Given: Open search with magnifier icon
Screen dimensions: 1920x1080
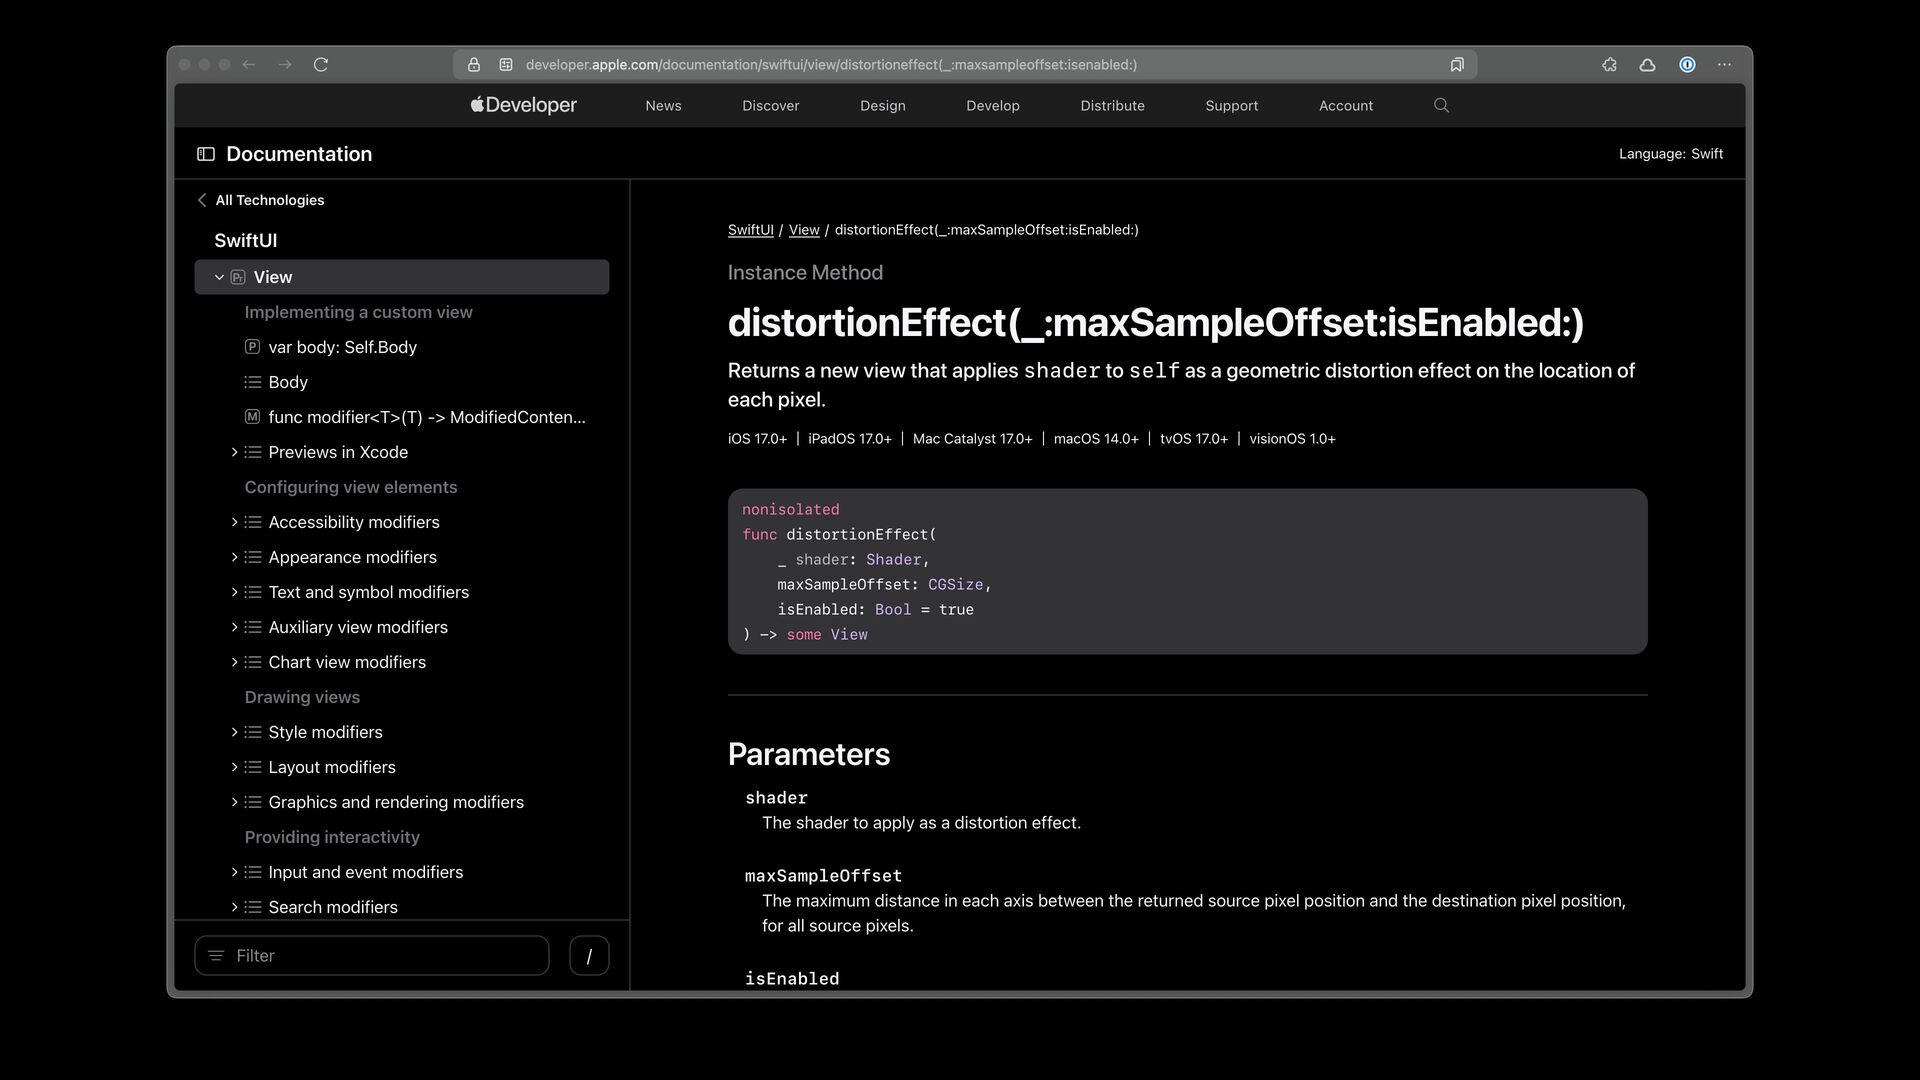Looking at the screenshot, I should [x=1441, y=105].
